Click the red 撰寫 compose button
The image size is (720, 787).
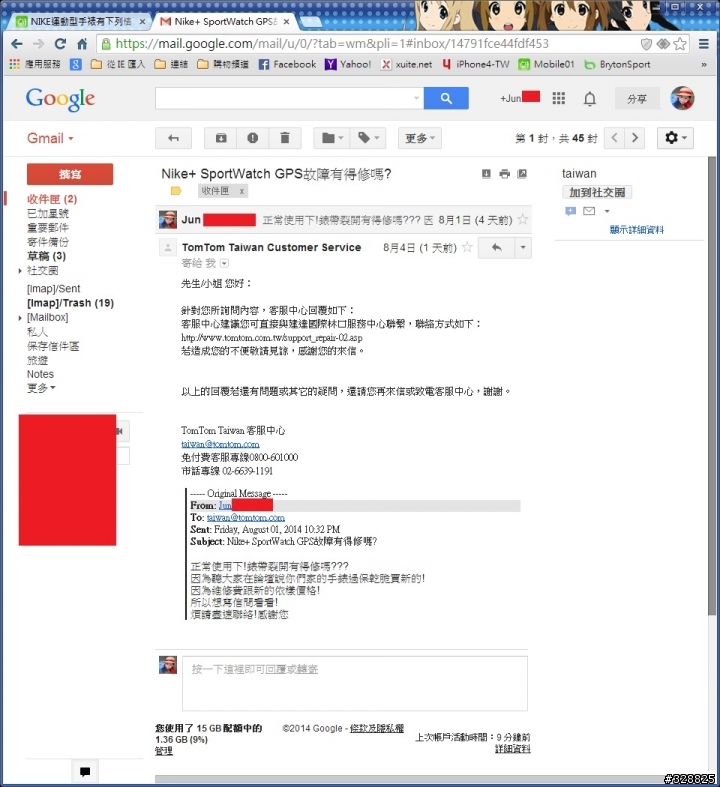point(70,174)
